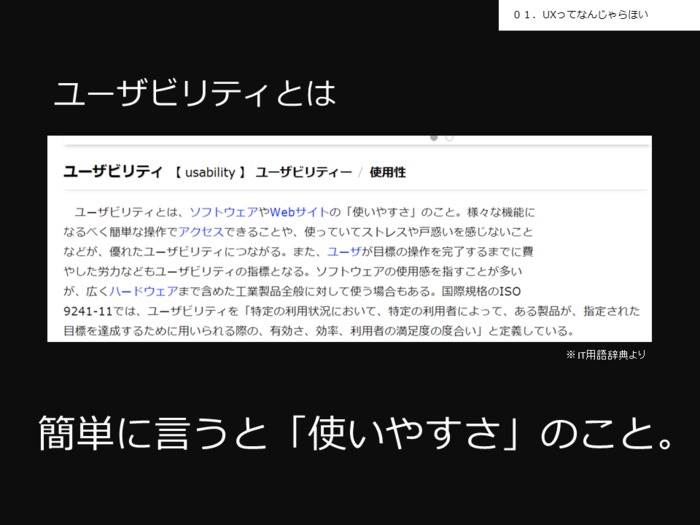The width and height of the screenshot is (700, 525).
Task: Click the slide title ユーザビリティとは
Action: [x=194, y=94]
